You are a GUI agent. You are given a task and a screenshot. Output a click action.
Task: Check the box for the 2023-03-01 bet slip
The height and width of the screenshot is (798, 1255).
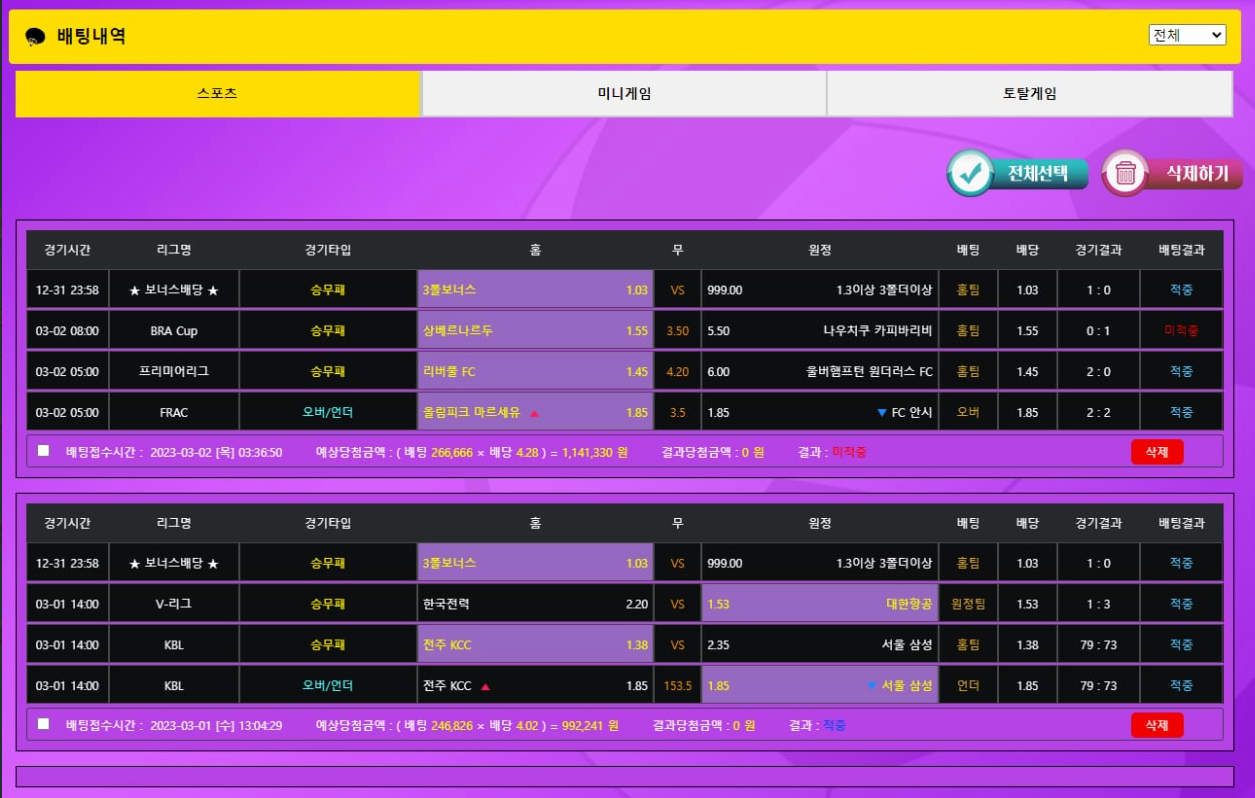[43, 724]
